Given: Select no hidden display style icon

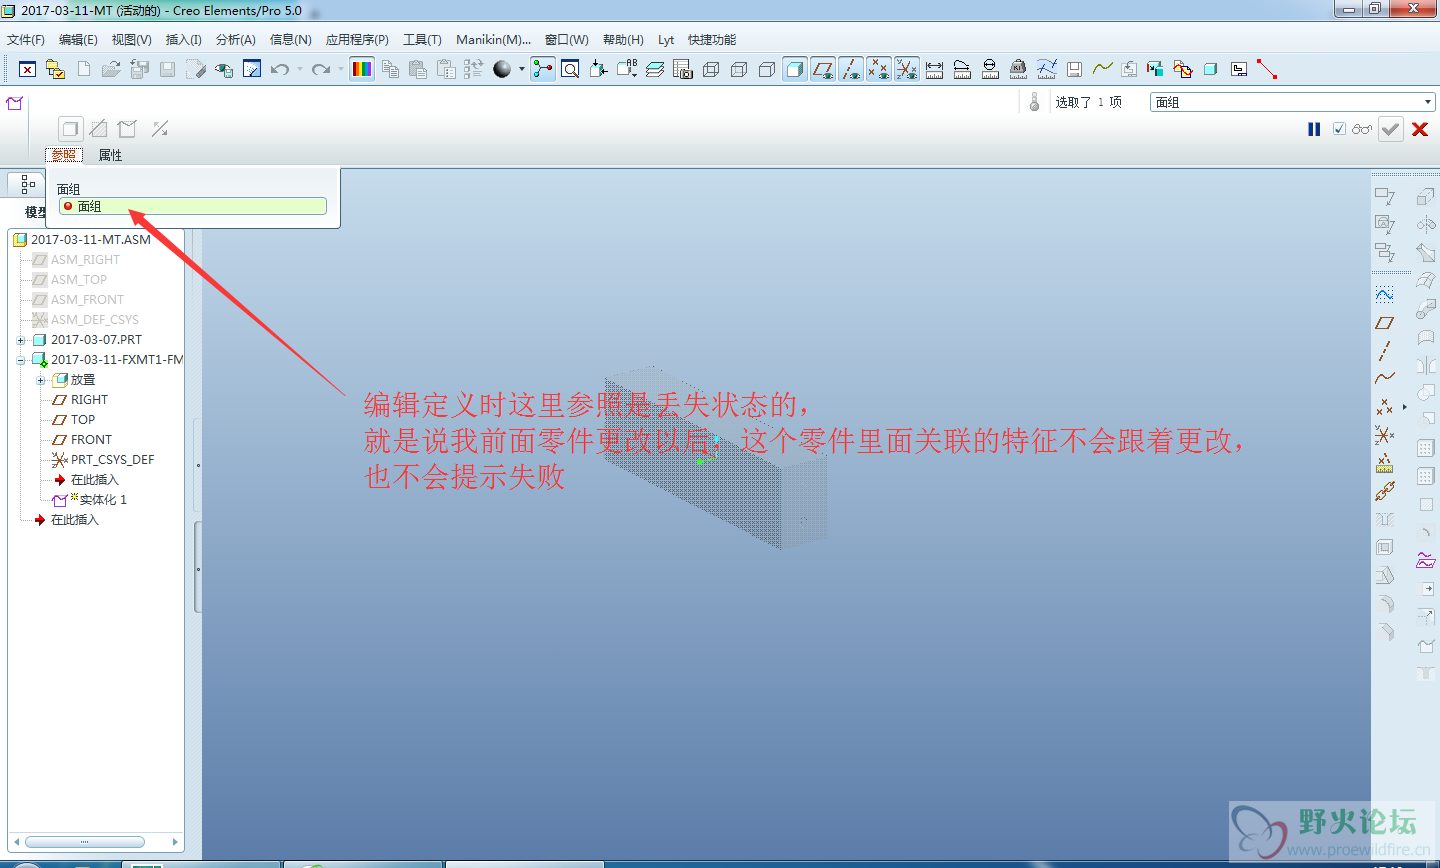Looking at the screenshot, I should click(767, 69).
